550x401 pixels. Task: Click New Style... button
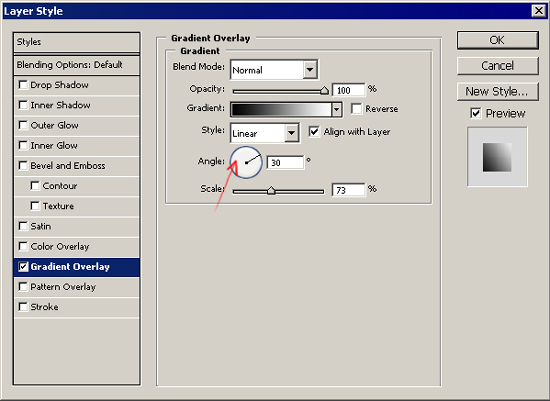click(x=497, y=92)
